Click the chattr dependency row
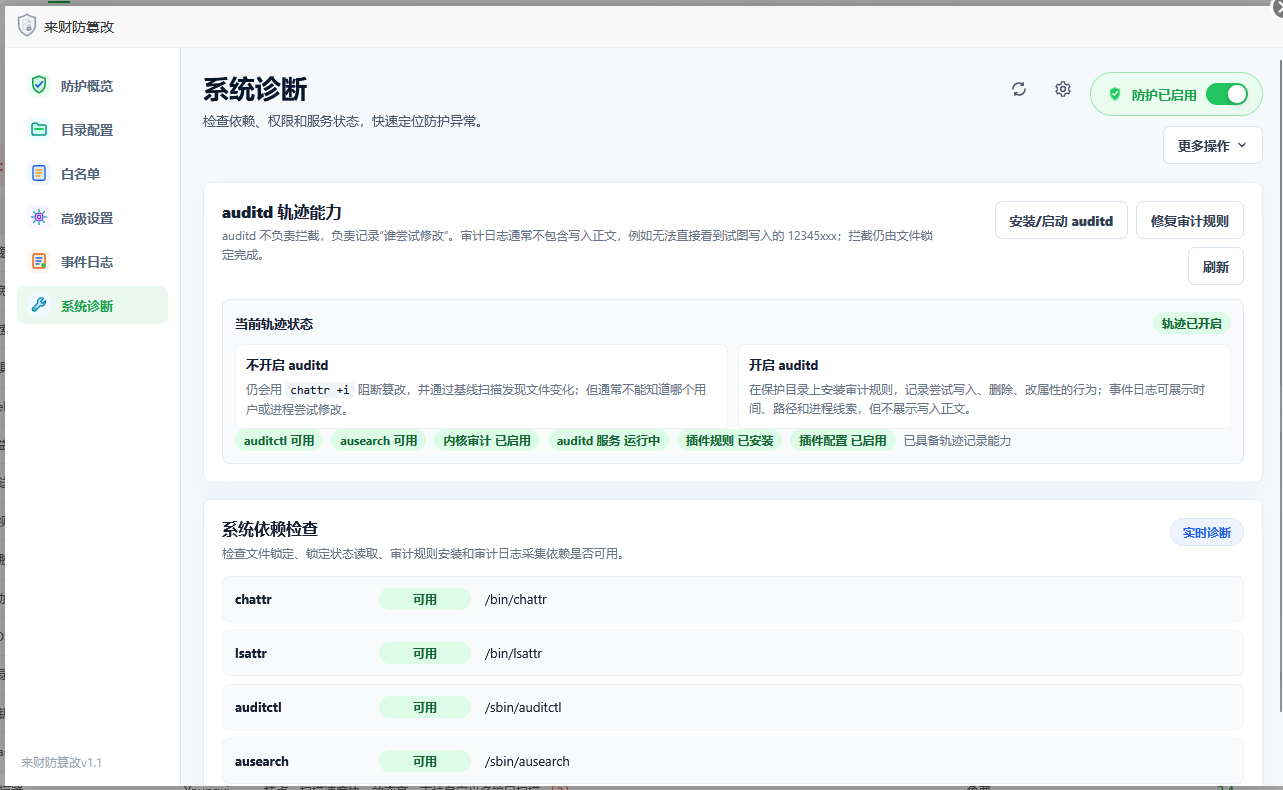This screenshot has width=1283, height=790. (733, 599)
